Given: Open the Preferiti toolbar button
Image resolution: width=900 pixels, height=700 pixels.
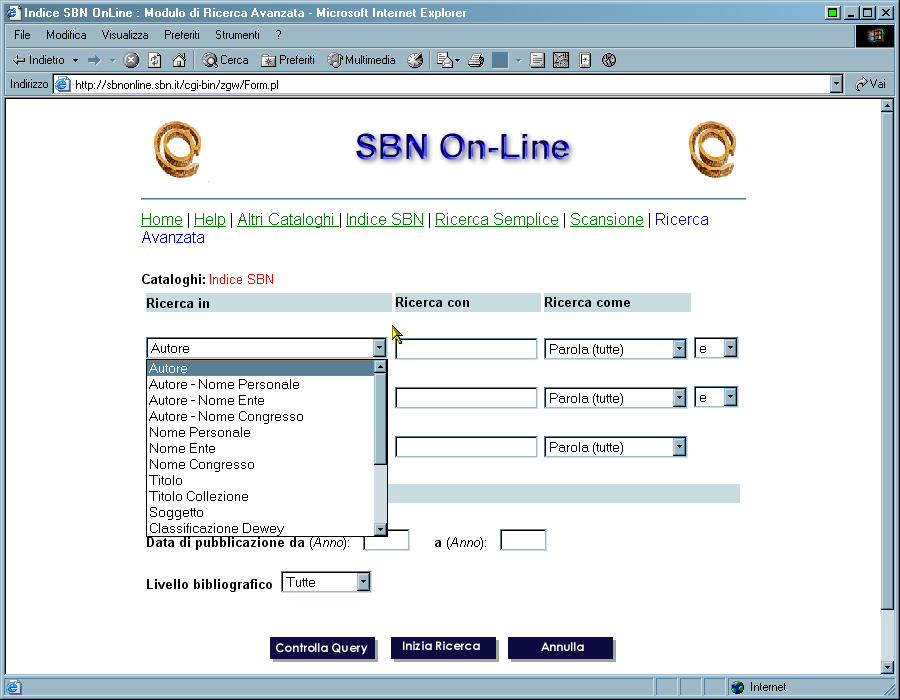Looking at the screenshot, I should (x=288, y=60).
